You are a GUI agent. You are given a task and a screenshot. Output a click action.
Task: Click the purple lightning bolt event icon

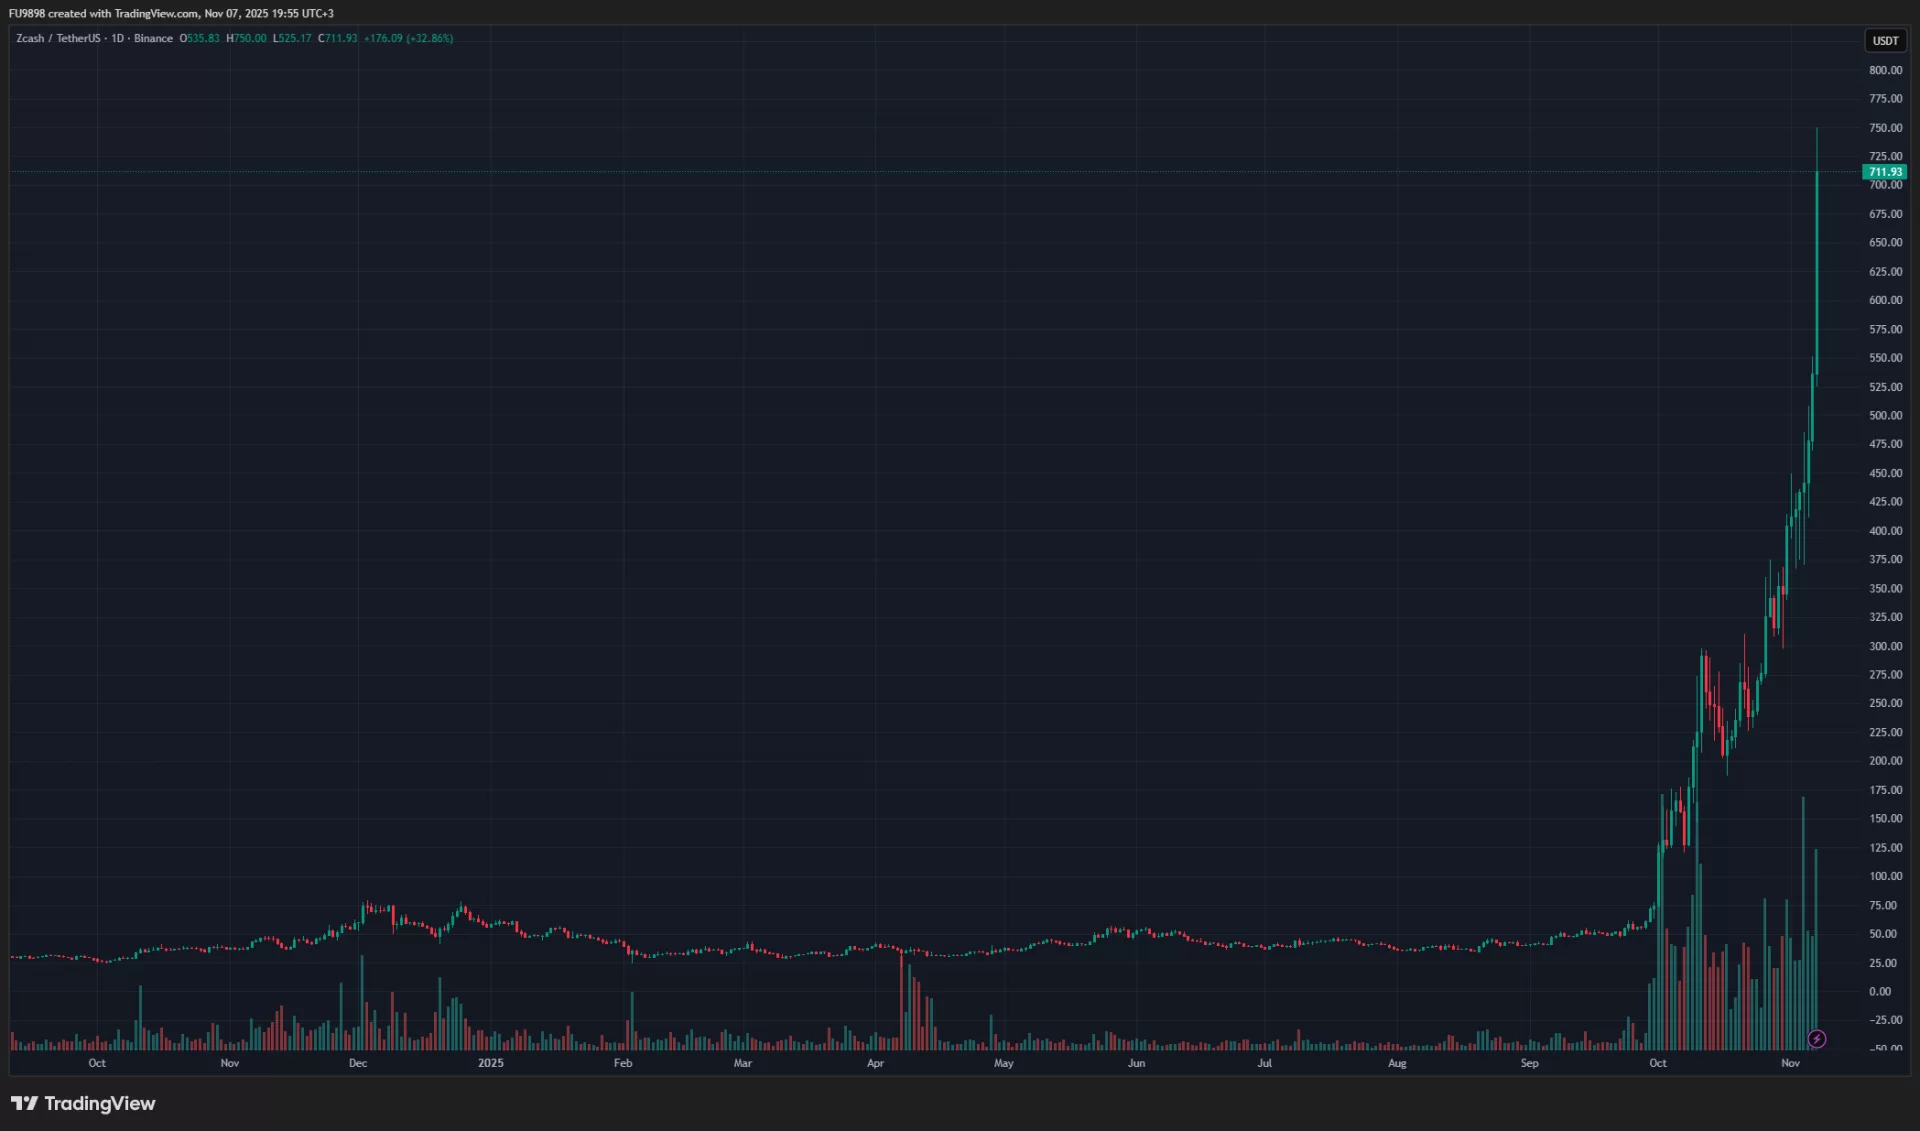(1816, 1039)
